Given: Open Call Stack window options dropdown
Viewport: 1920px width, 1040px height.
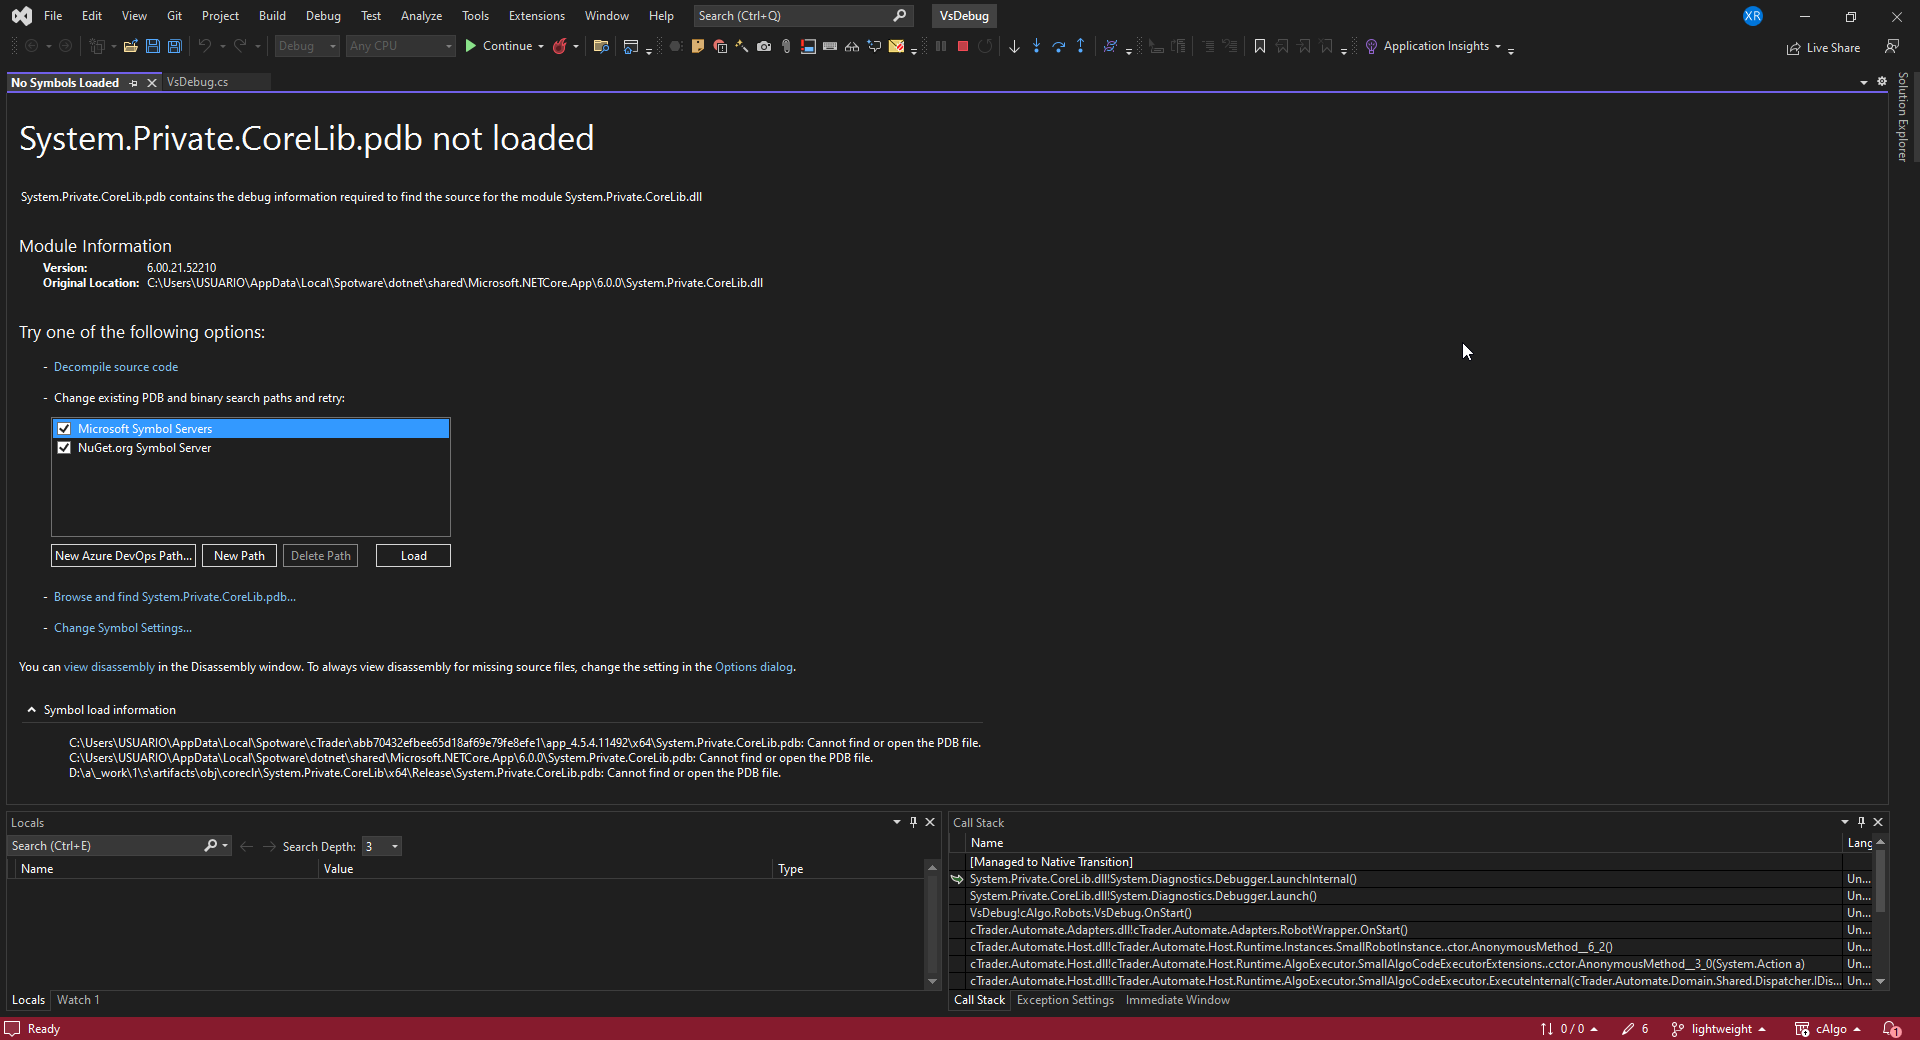Looking at the screenshot, I should 1845,822.
